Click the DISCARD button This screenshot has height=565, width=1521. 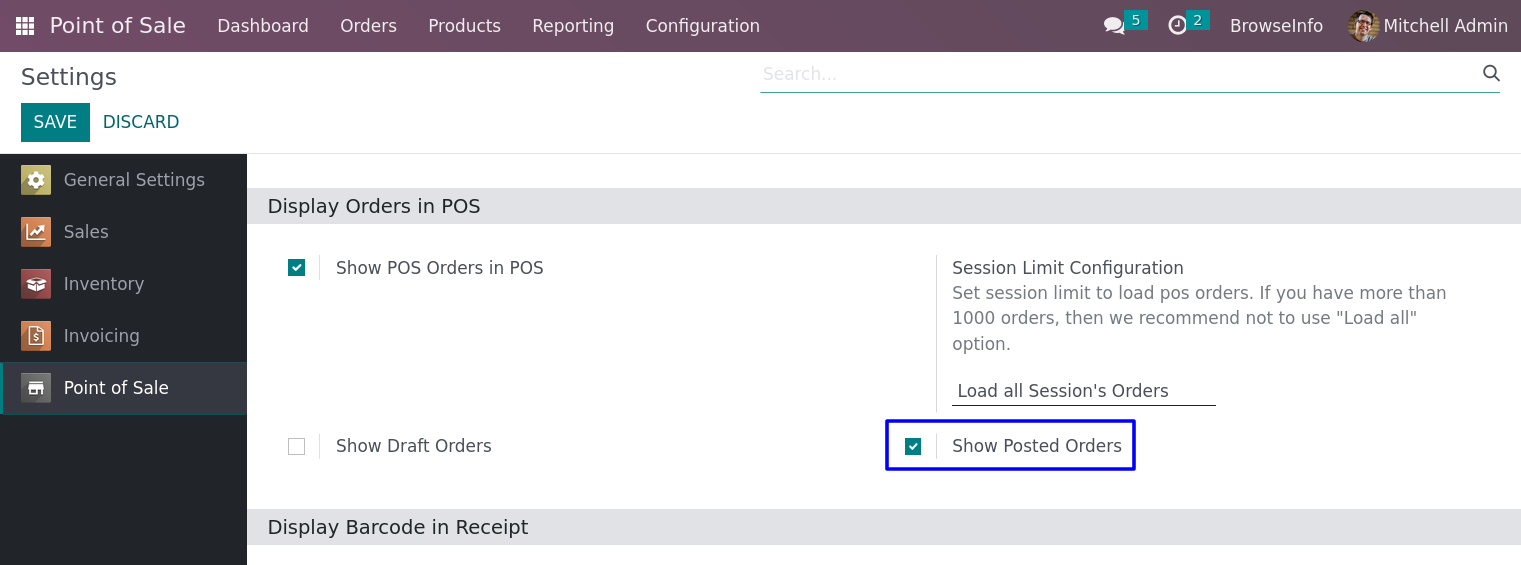click(x=141, y=122)
